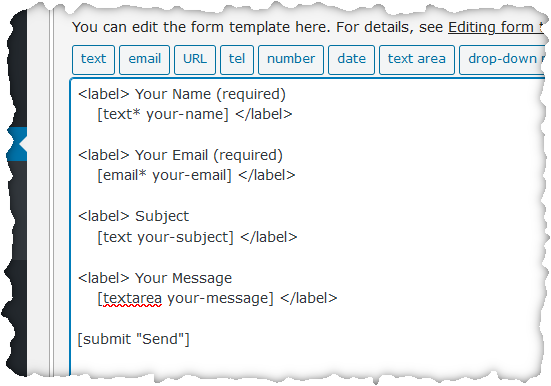Click the [text your-subject] tag line
The image size is (551, 386).
(197, 237)
